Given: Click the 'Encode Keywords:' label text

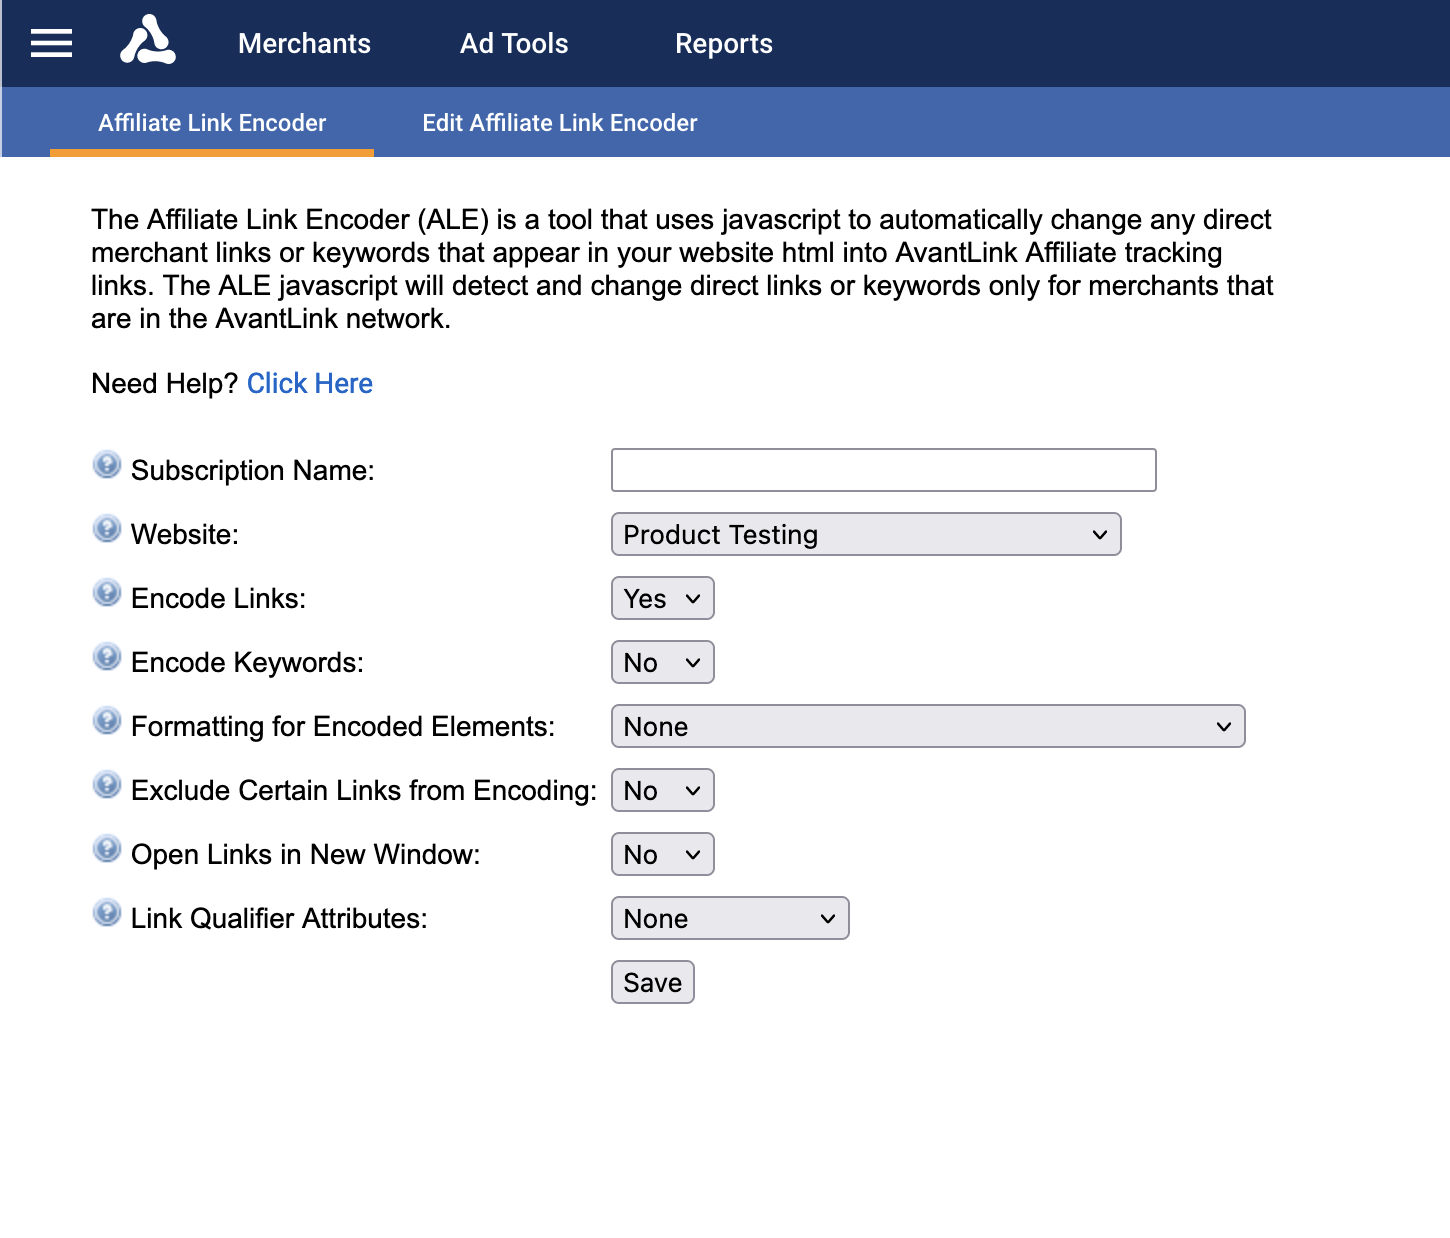Looking at the screenshot, I should tap(248, 663).
